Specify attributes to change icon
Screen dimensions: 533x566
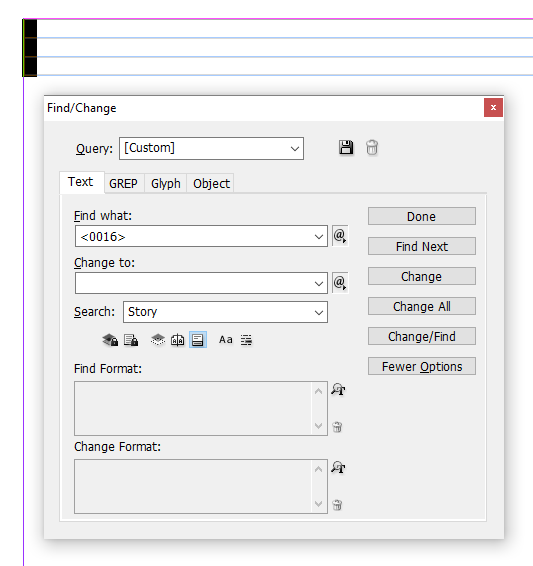[x=338, y=467]
